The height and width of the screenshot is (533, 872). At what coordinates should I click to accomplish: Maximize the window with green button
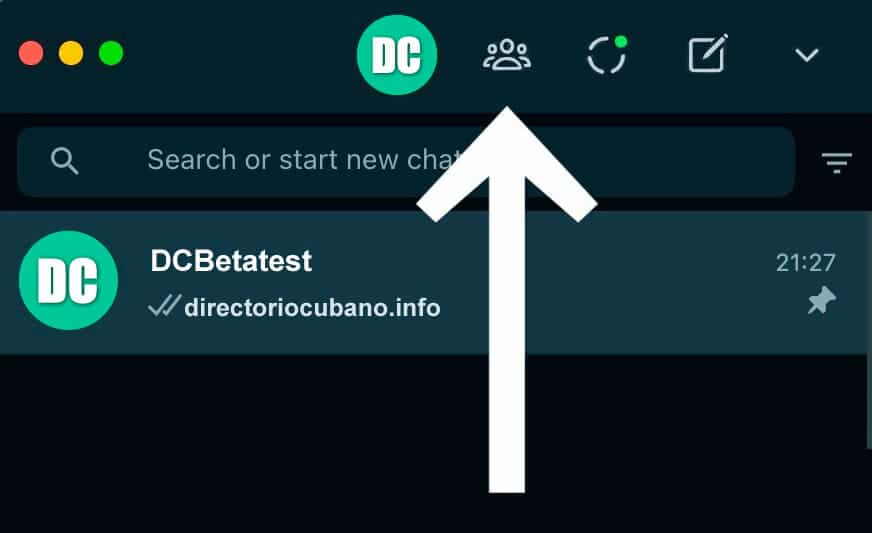(x=111, y=53)
